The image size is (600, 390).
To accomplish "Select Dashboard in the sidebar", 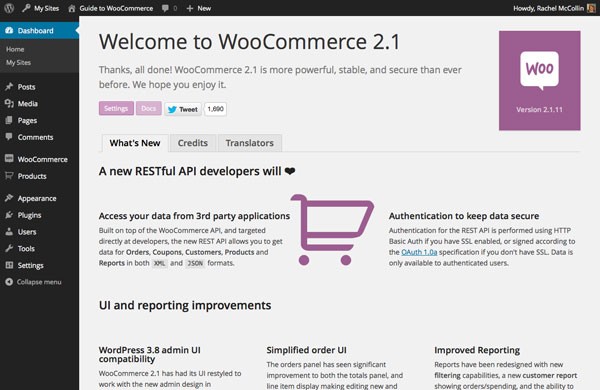I will (39, 31).
